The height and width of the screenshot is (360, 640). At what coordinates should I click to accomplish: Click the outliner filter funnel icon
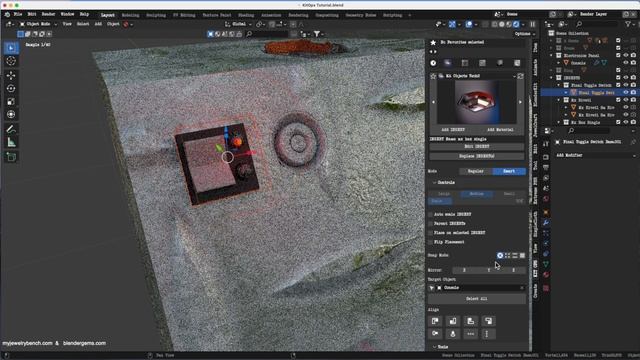tap(628, 24)
